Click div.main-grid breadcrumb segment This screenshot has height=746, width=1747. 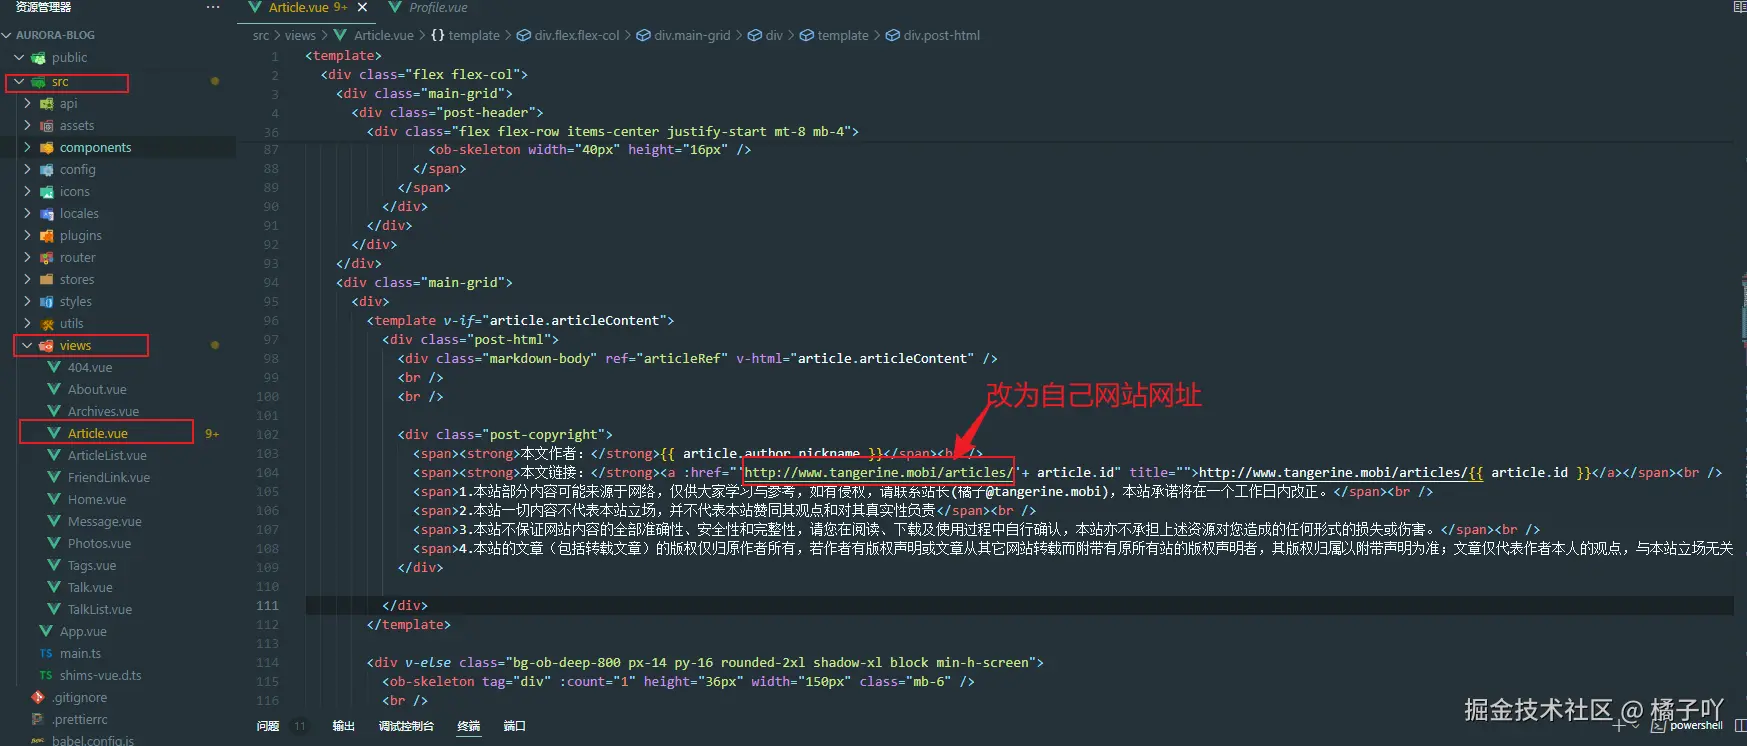pos(692,35)
